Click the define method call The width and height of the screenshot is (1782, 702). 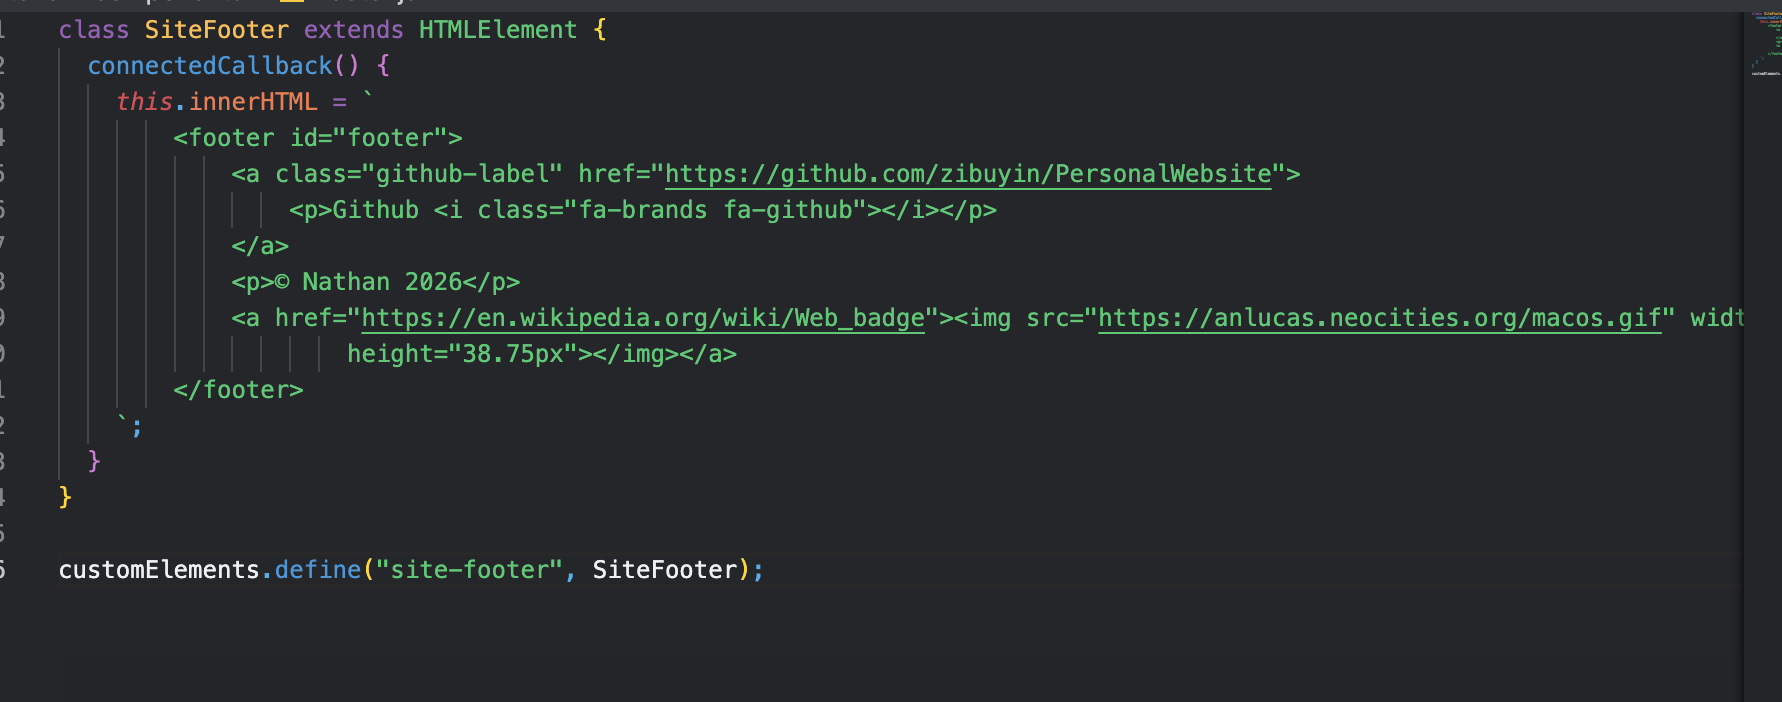tap(317, 570)
